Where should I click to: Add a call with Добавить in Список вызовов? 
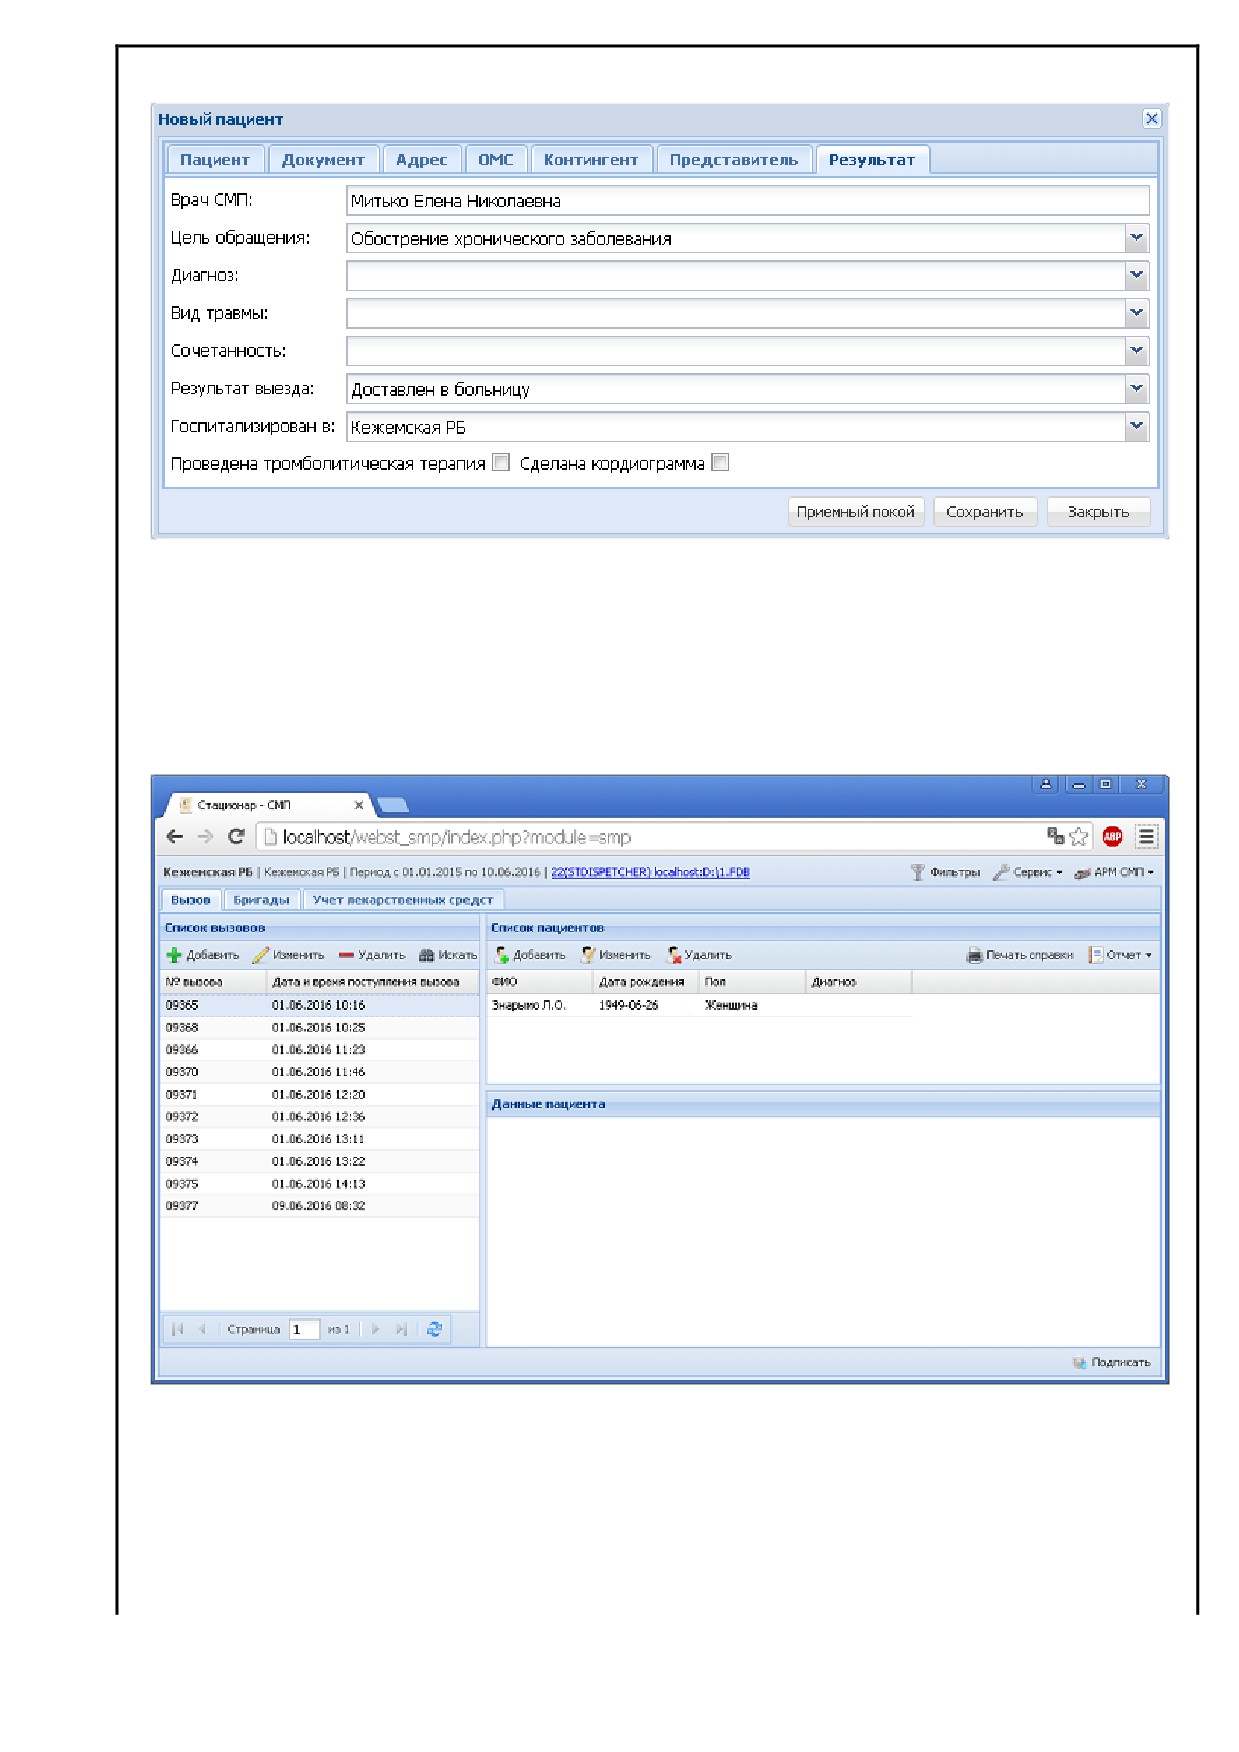203,955
